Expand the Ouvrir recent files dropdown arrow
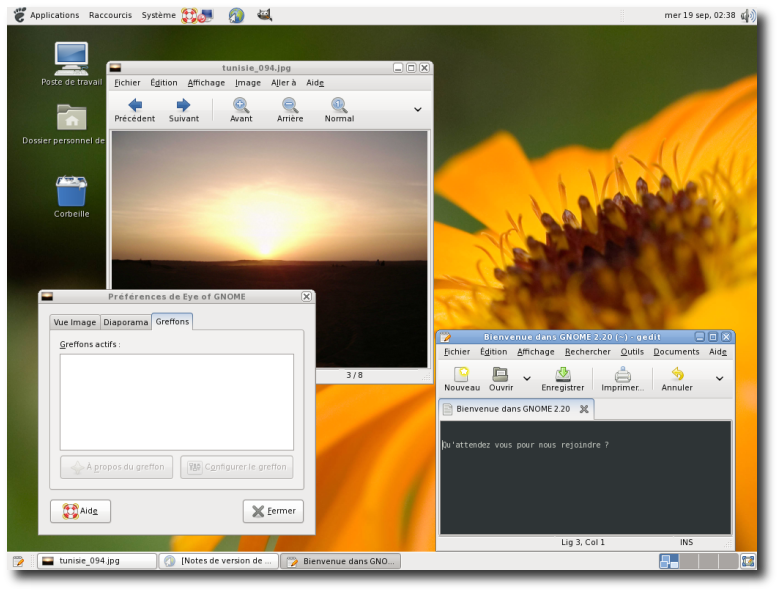This screenshot has height=593, width=780. coord(527,379)
